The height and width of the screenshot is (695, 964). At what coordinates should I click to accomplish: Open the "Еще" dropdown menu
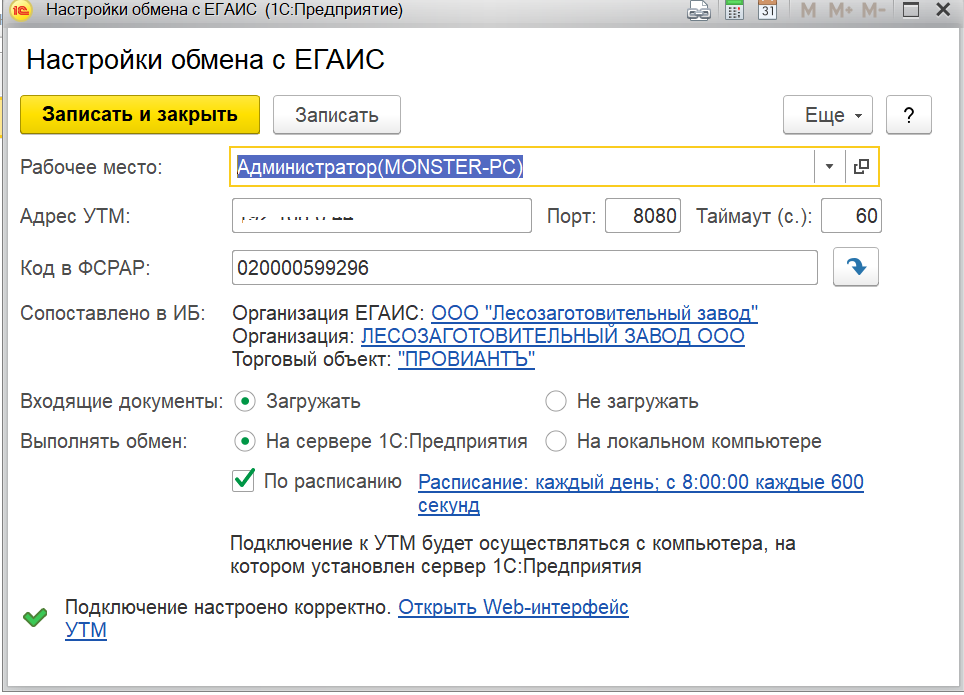pos(828,115)
